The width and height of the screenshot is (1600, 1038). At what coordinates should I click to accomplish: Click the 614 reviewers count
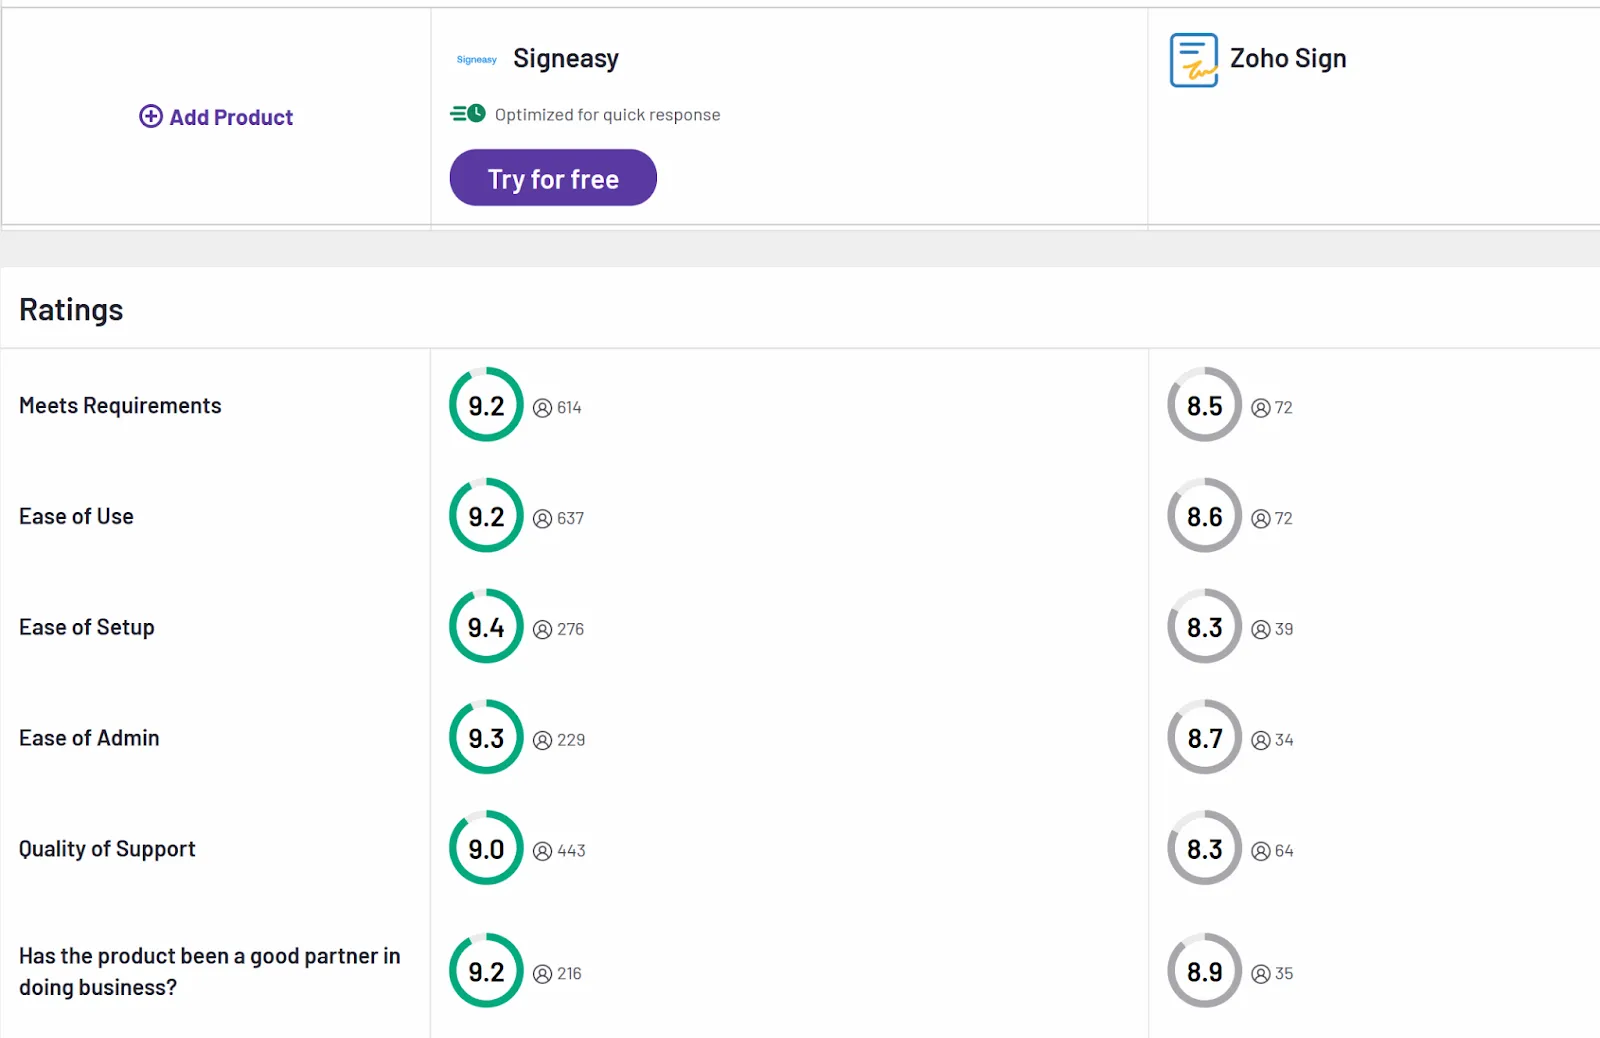pyautogui.click(x=569, y=408)
